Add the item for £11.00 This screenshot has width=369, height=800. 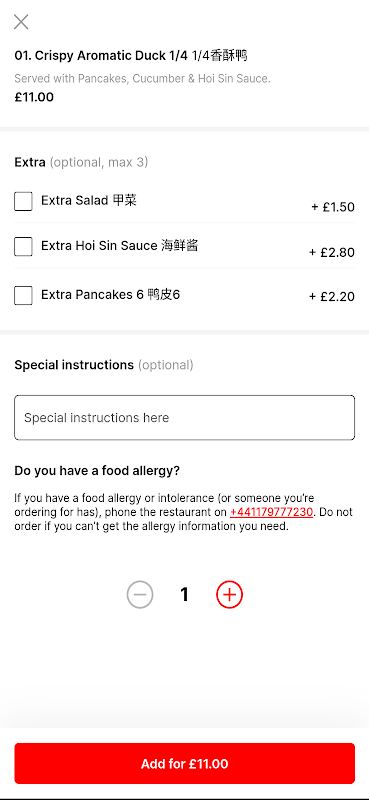[x=184, y=764]
